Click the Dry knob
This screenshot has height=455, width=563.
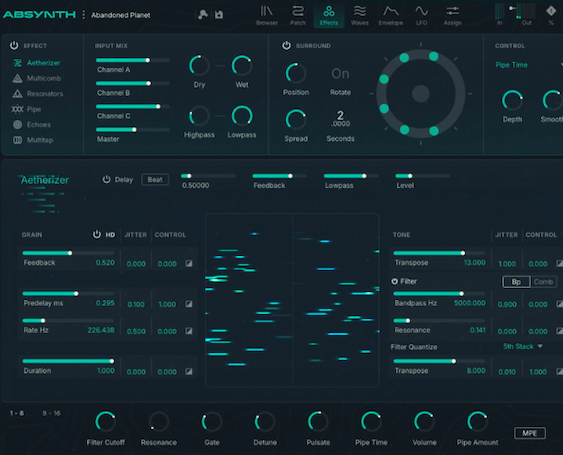point(199,66)
